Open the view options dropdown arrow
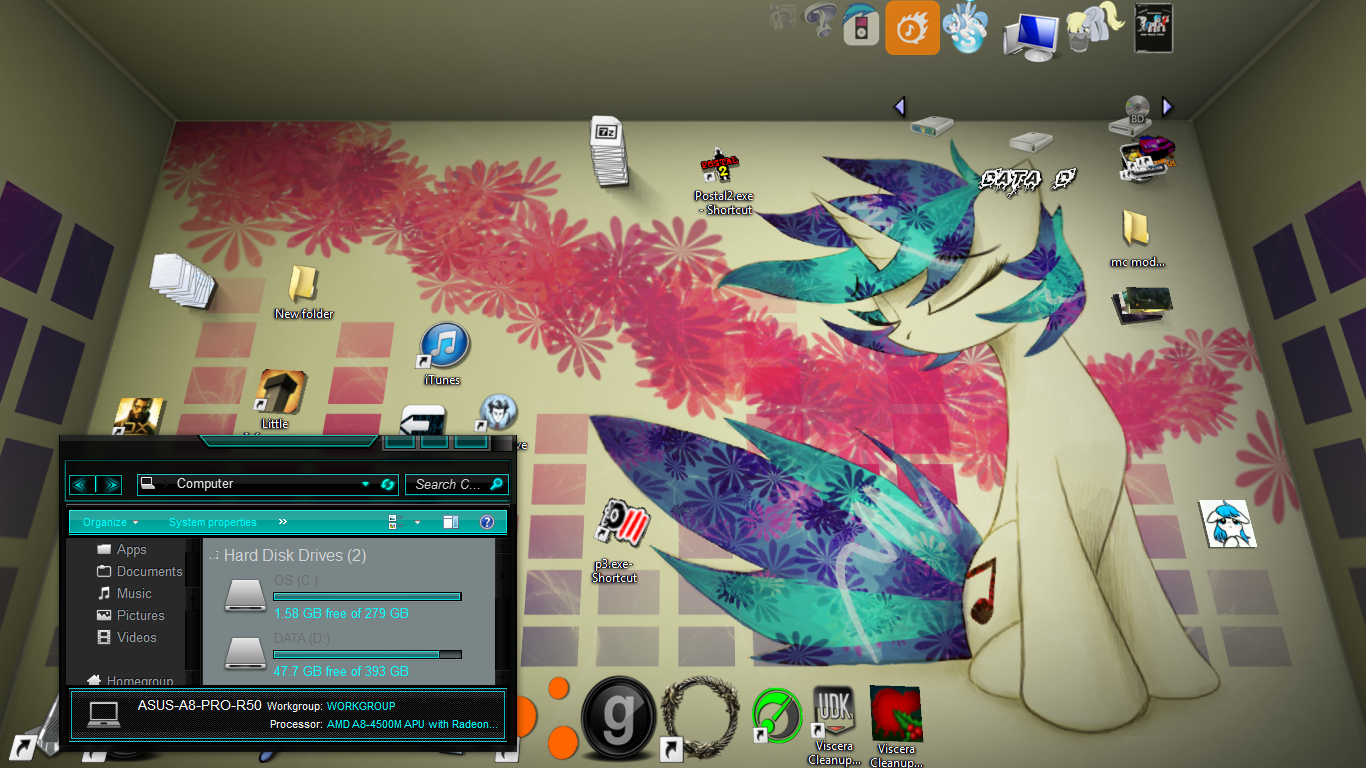This screenshot has width=1366, height=768. click(417, 522)
